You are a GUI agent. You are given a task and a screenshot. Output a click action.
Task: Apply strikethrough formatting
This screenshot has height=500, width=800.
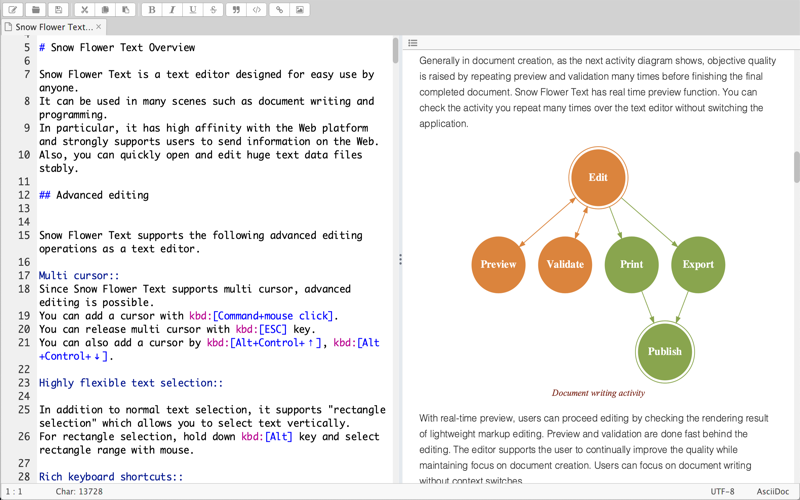(213, 10)
